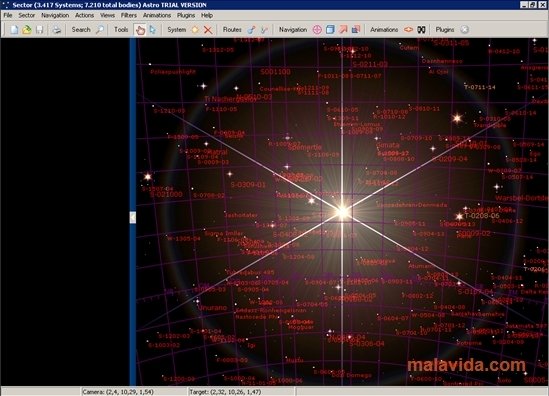Click the T-0208-06 star label
The width and height of the screenshot is (549, 396).
point(482,216)
